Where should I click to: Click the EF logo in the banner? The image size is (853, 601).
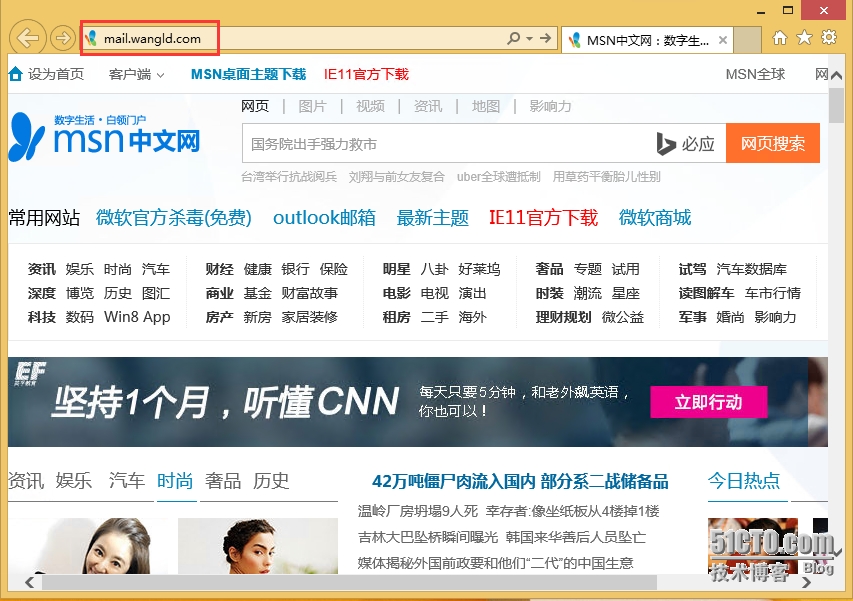pyautogui.click(x=30, y=374)
